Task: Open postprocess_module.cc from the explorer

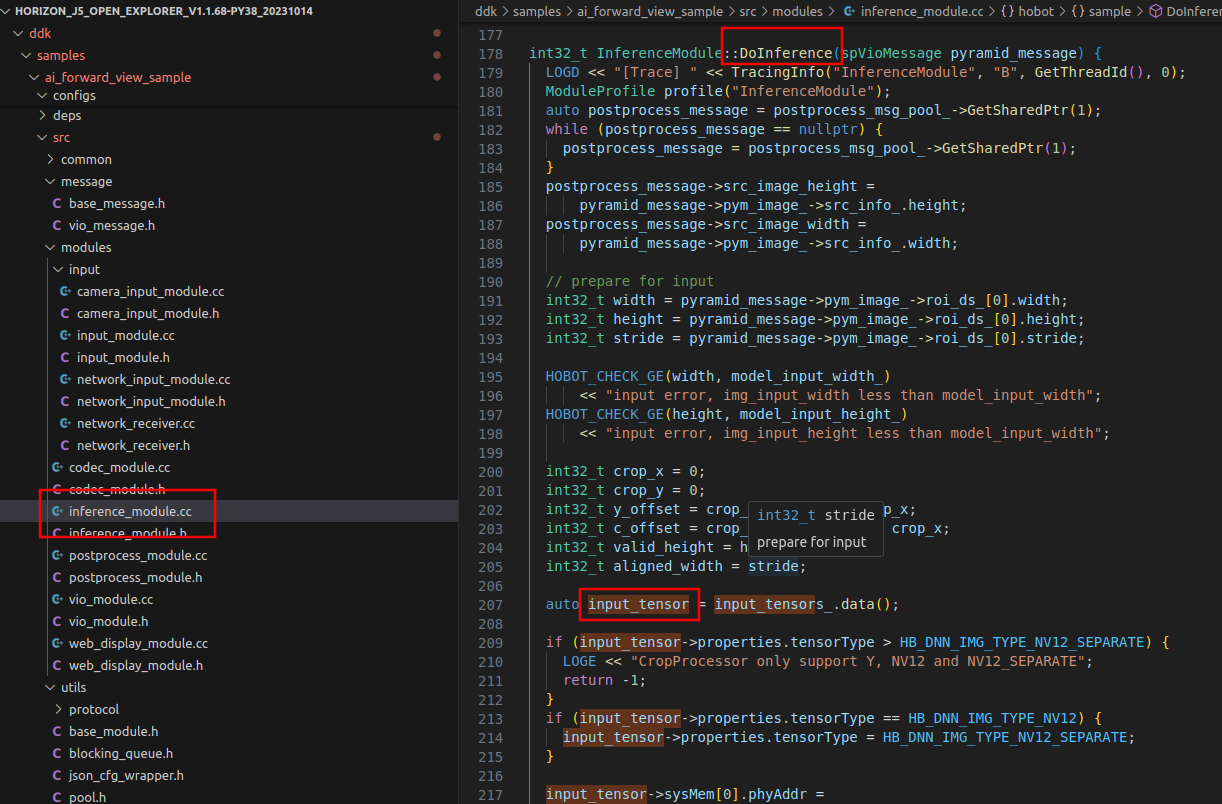Action: tap(137, 556)
